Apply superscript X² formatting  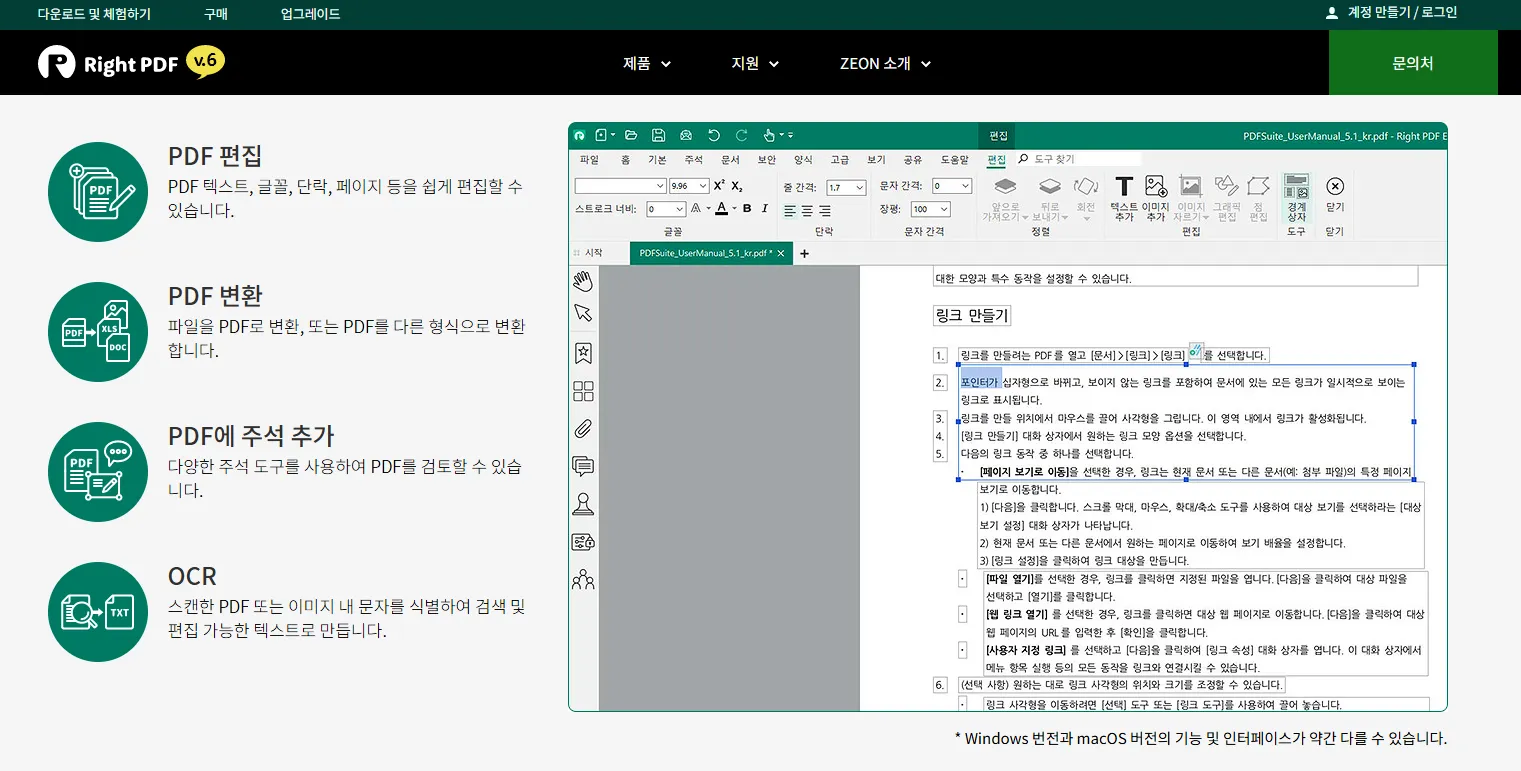coord(719,186)
